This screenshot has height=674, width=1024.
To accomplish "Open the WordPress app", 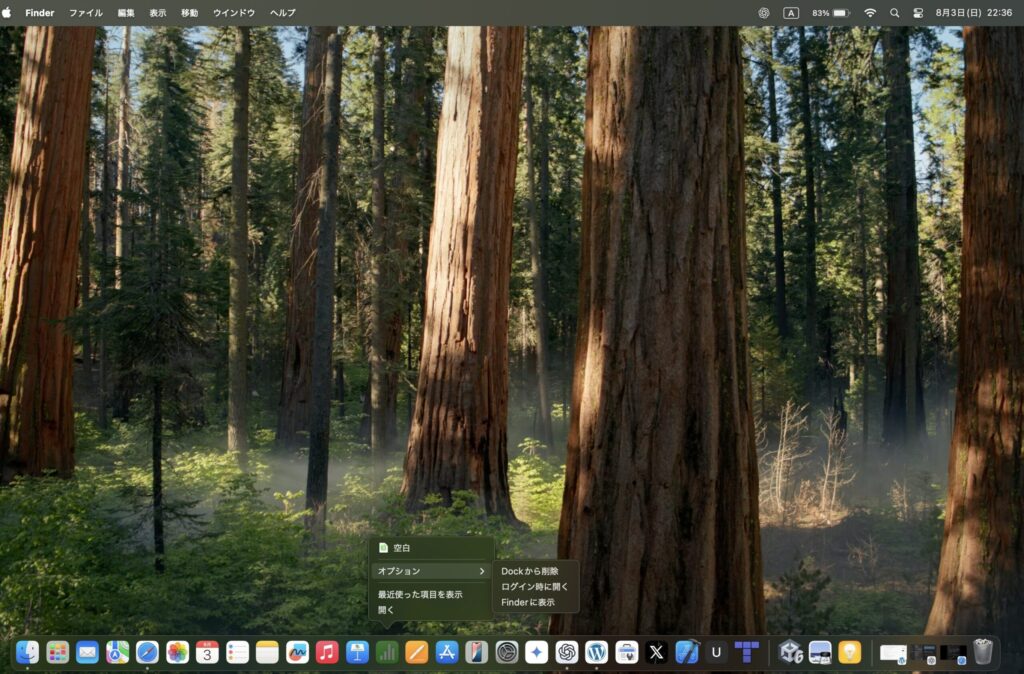I will 596,652.
